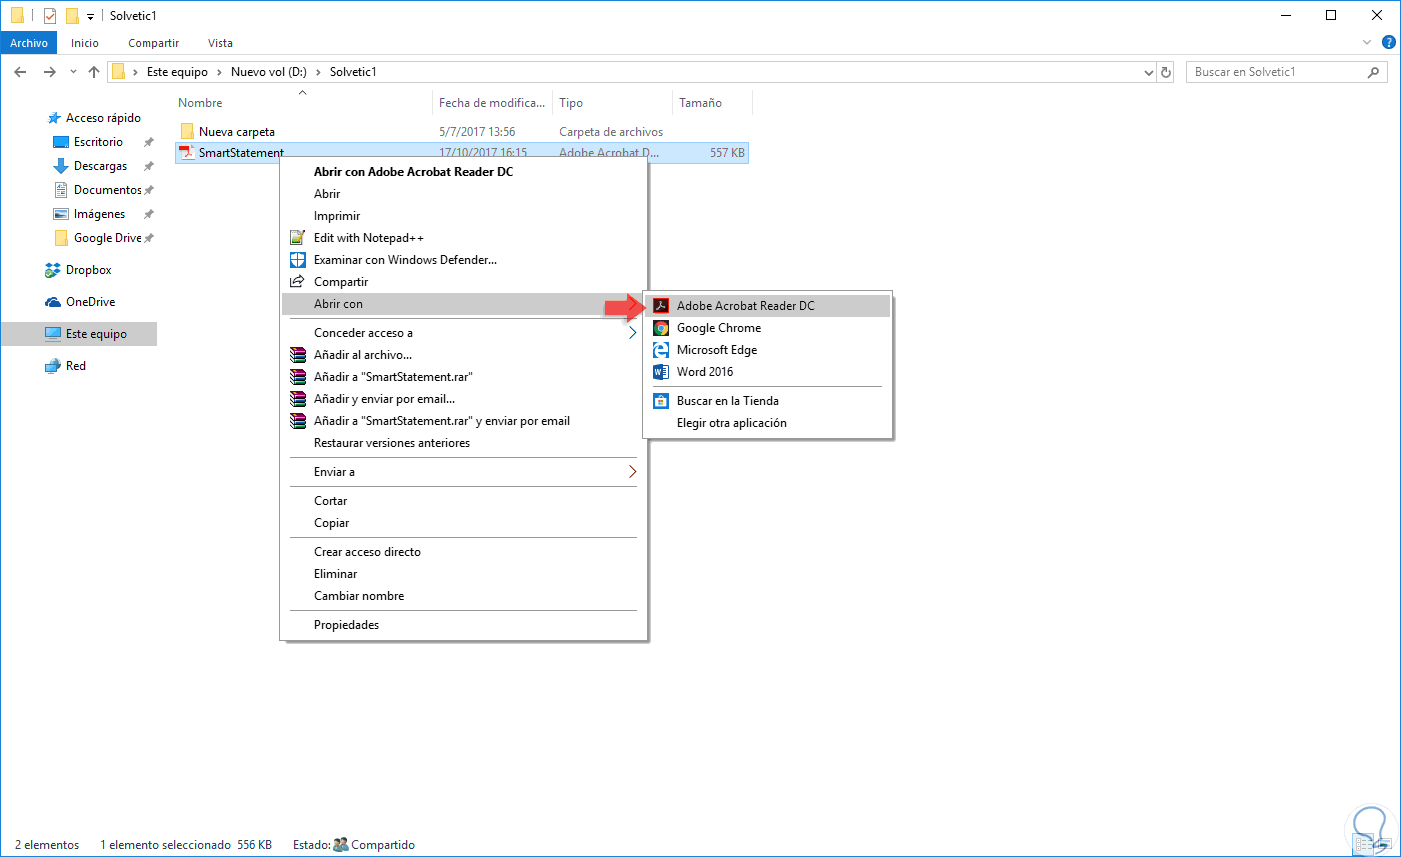
Task: Click the Back navigation arrow
Action: pyautogui.click(x=20, y=72)
